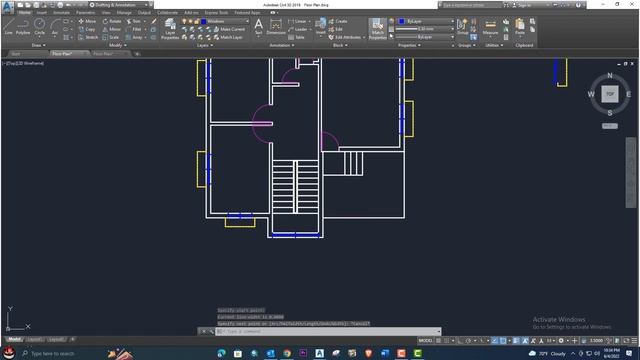Select the Polyline tool
The image size is (640, 360).
pyautogui.click(x=23, y=26)
